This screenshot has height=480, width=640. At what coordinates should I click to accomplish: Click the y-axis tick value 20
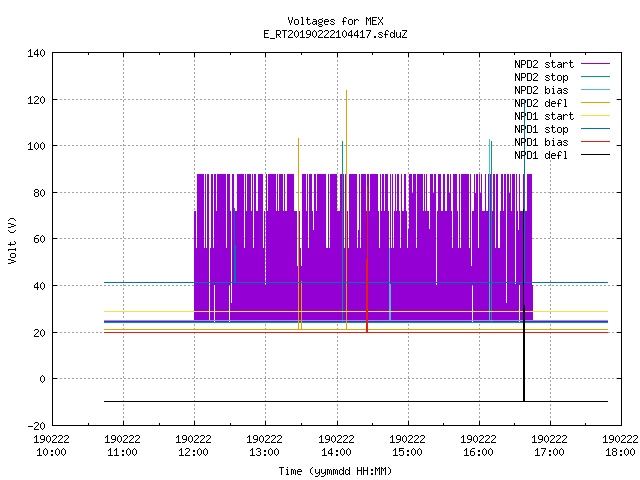point(39,333)
